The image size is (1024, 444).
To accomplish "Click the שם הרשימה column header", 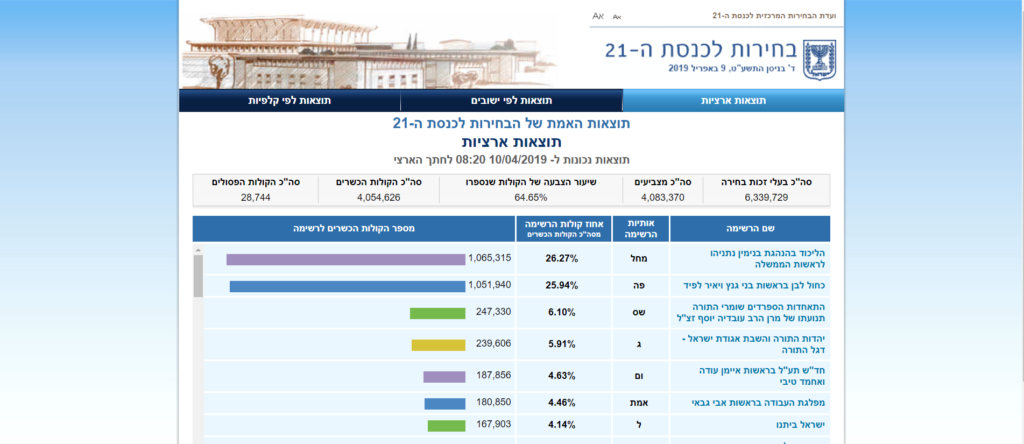I will click(750, 229).
